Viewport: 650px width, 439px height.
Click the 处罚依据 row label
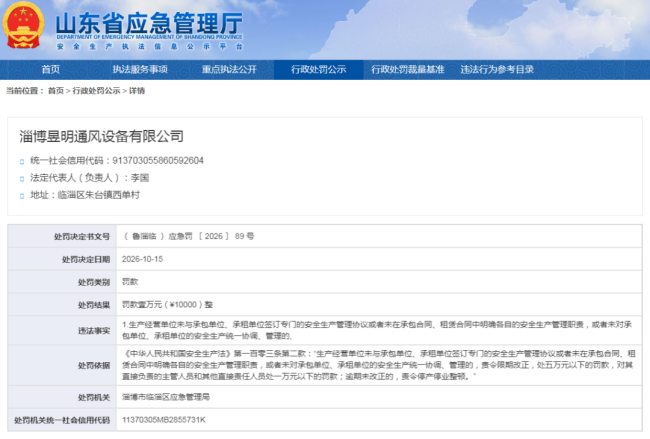[x=94, y=366]
